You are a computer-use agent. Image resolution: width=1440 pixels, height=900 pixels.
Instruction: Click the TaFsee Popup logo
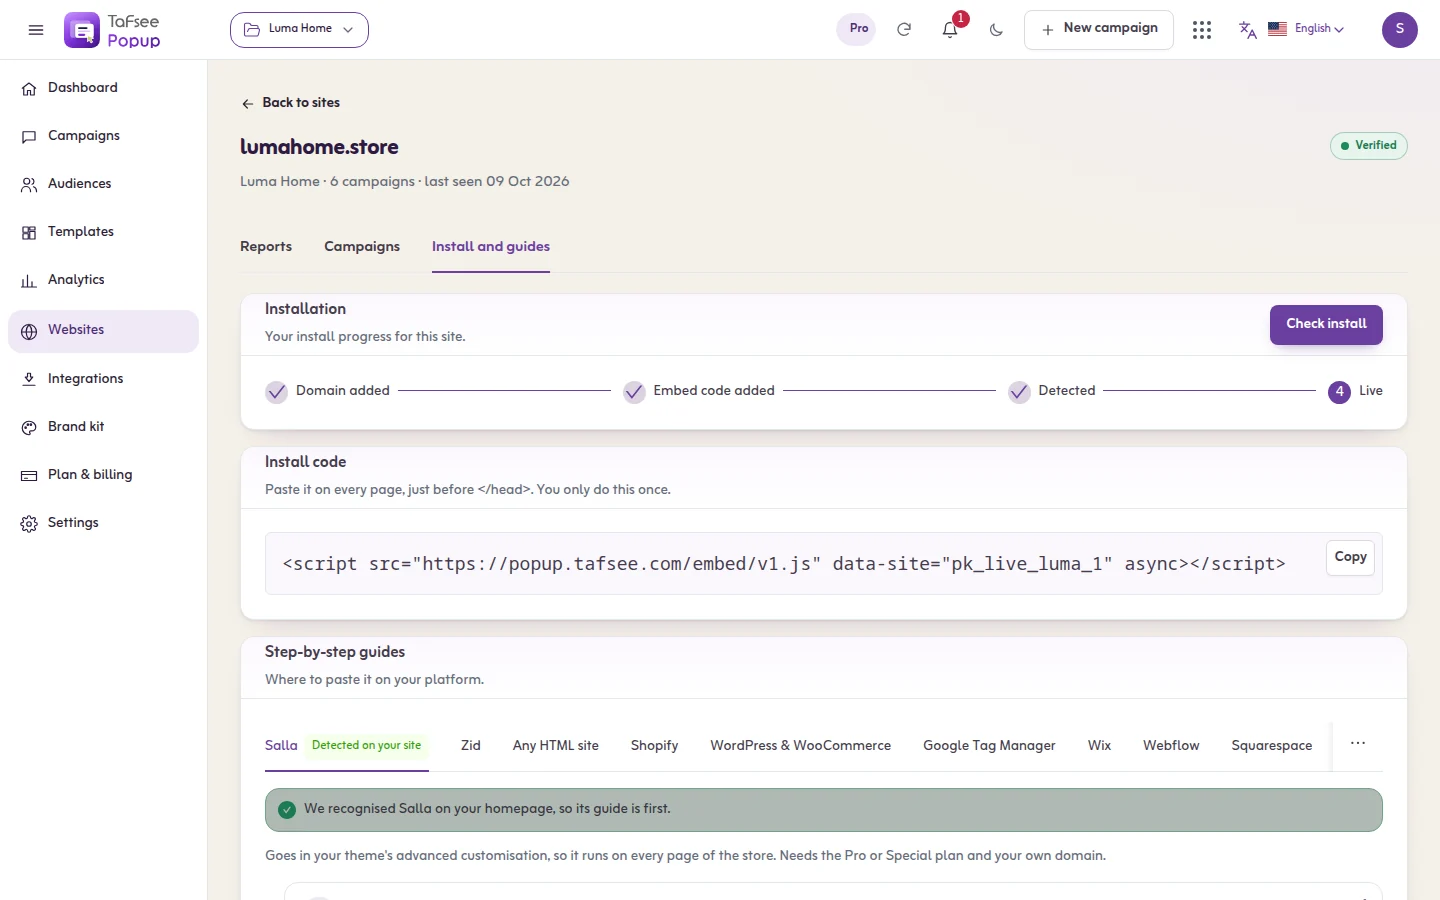pyautogui.click(x=112, y=30)
